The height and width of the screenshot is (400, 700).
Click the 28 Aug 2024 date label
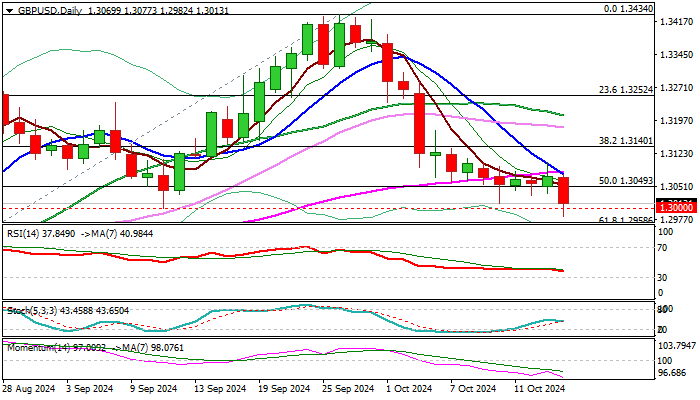click(x=29, y=389)
